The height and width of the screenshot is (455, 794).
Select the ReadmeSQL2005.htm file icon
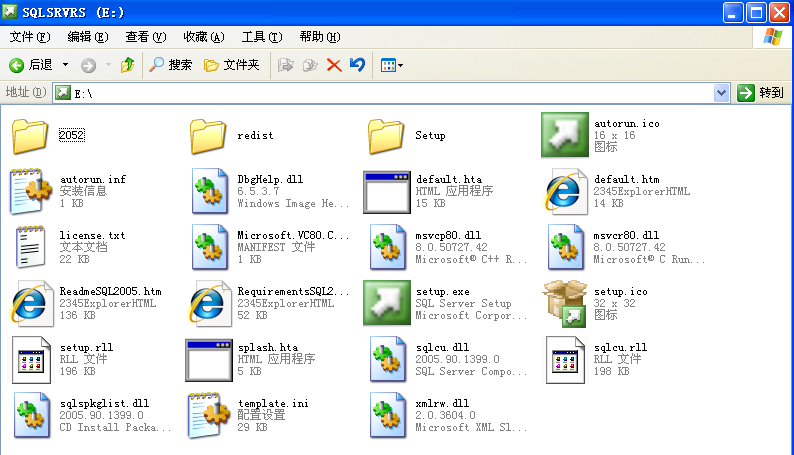coord(31,303)
